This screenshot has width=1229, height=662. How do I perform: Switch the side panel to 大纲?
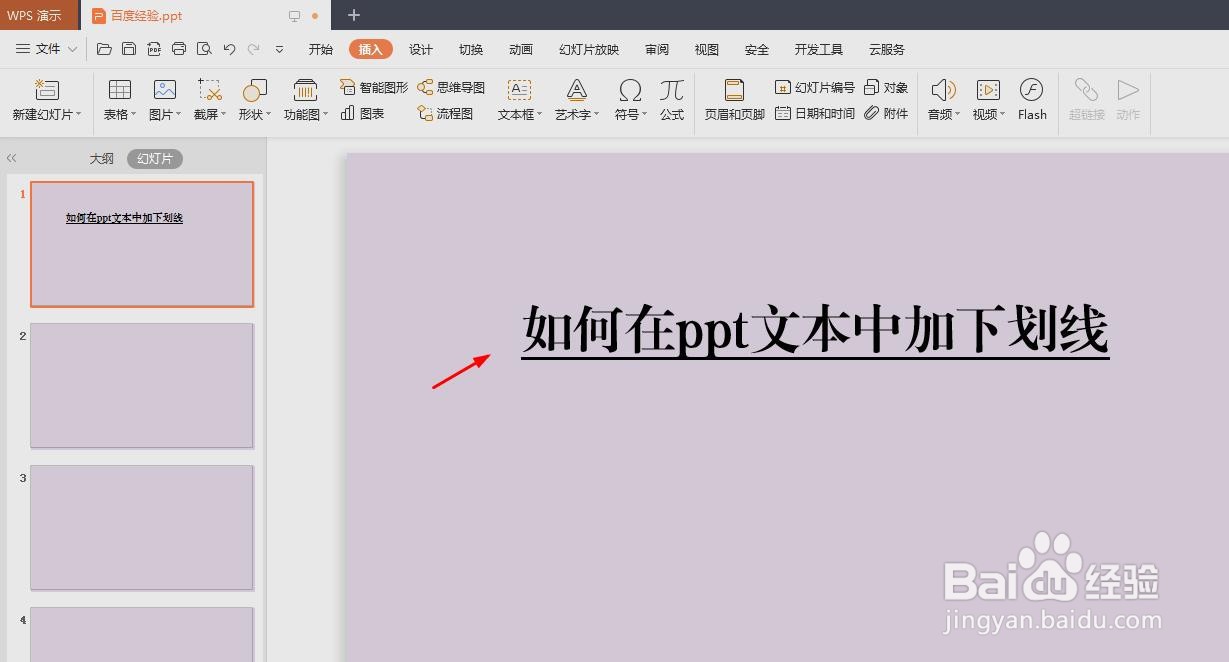point(101,159)
